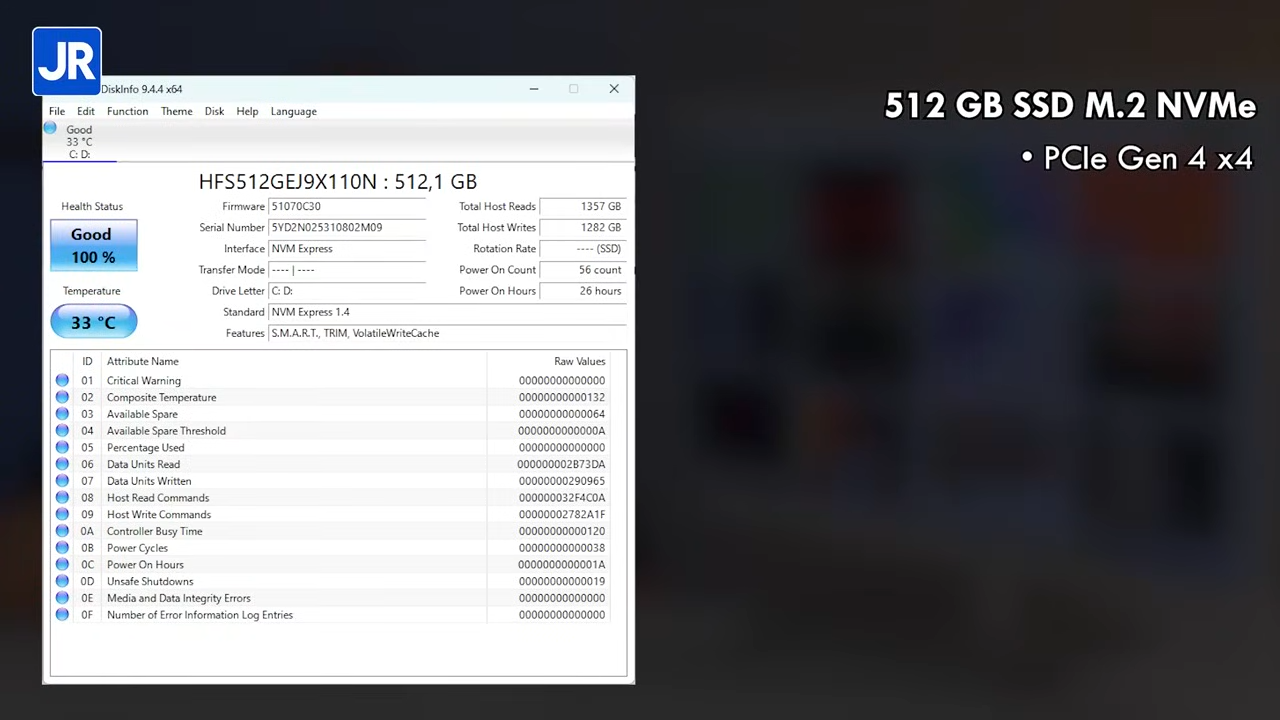Click the 33 °C temperature indicator
The width and height of the screenshot is (1280, 720).
click(x=93, y=321)
